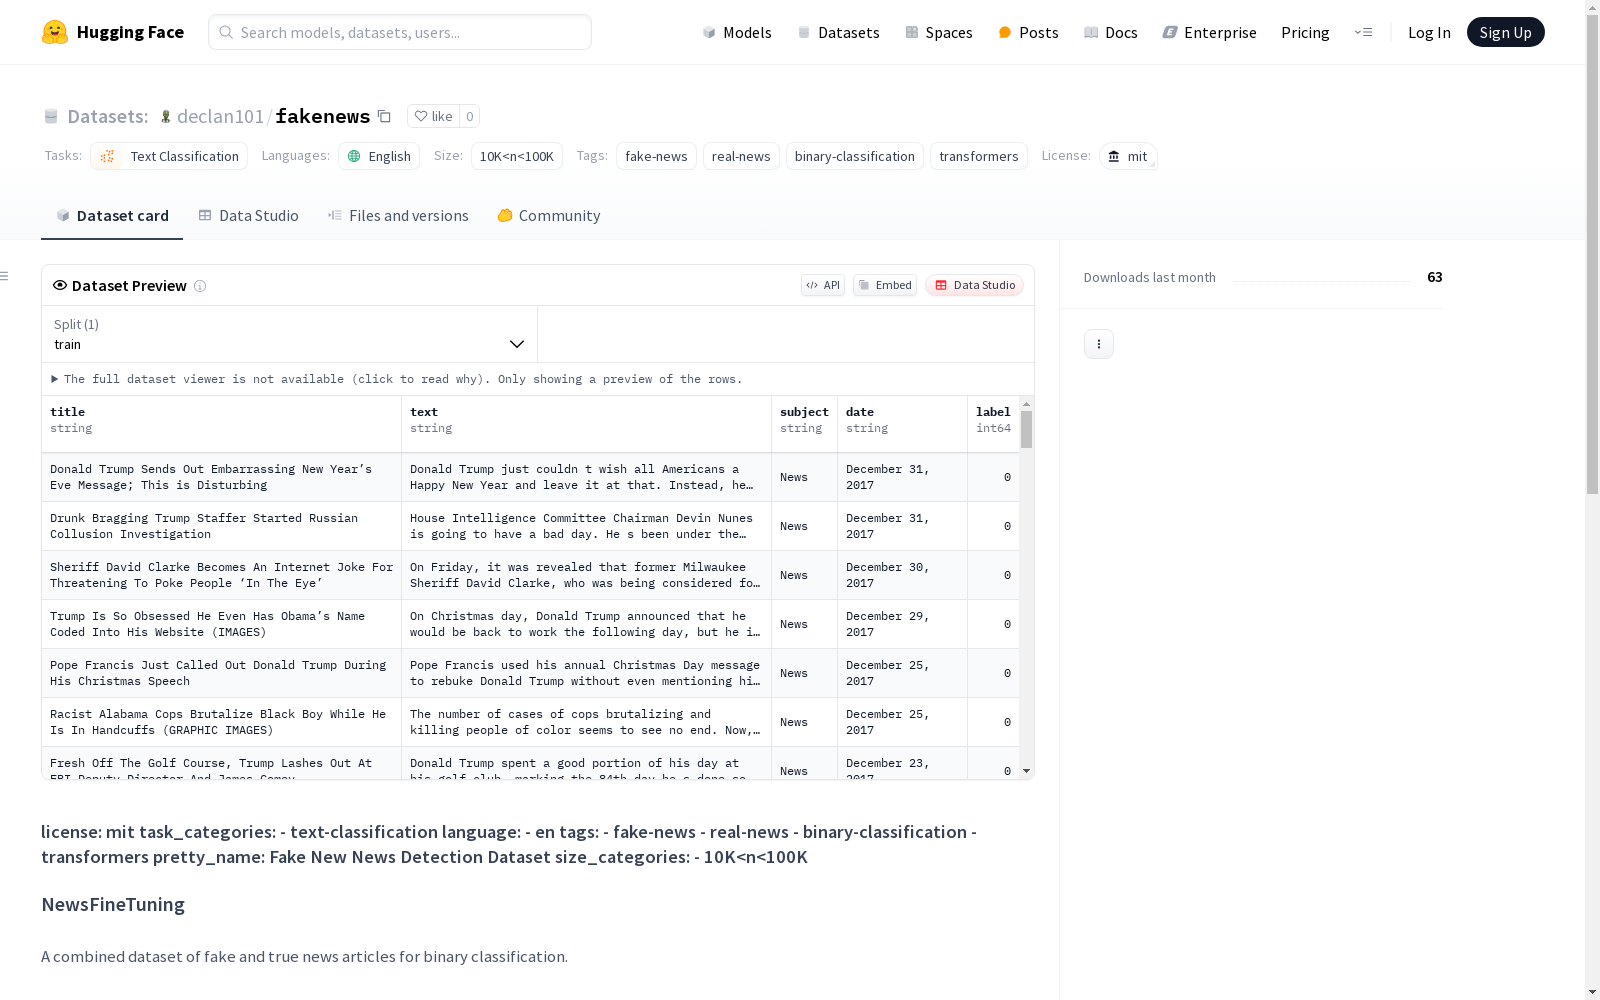Image resolution: width=1600 pixels, height=1000 pixels.
Task: Click the 'On Christmas day, Donald Trump' text cell
Action: tap(586, 624)
